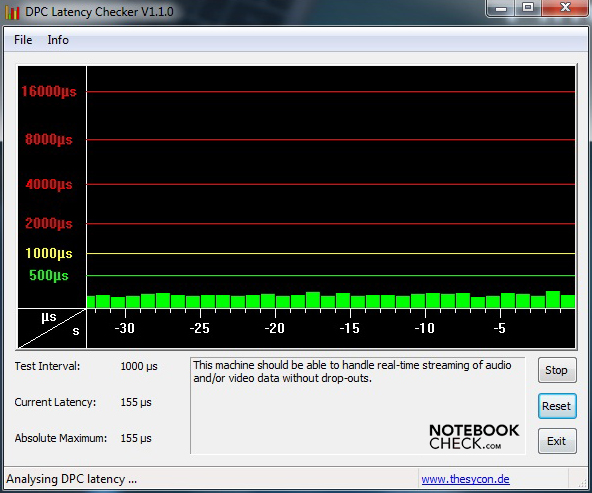Open the www.thesycon.de link
The width and height of the screenshot is (592, 493).
coord(465,479)
